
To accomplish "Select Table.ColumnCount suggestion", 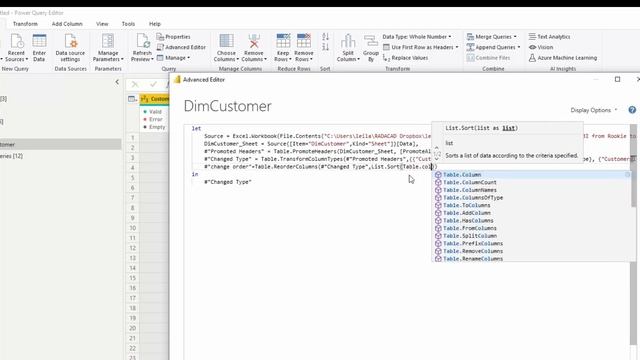I will click(x=531, y=182).
